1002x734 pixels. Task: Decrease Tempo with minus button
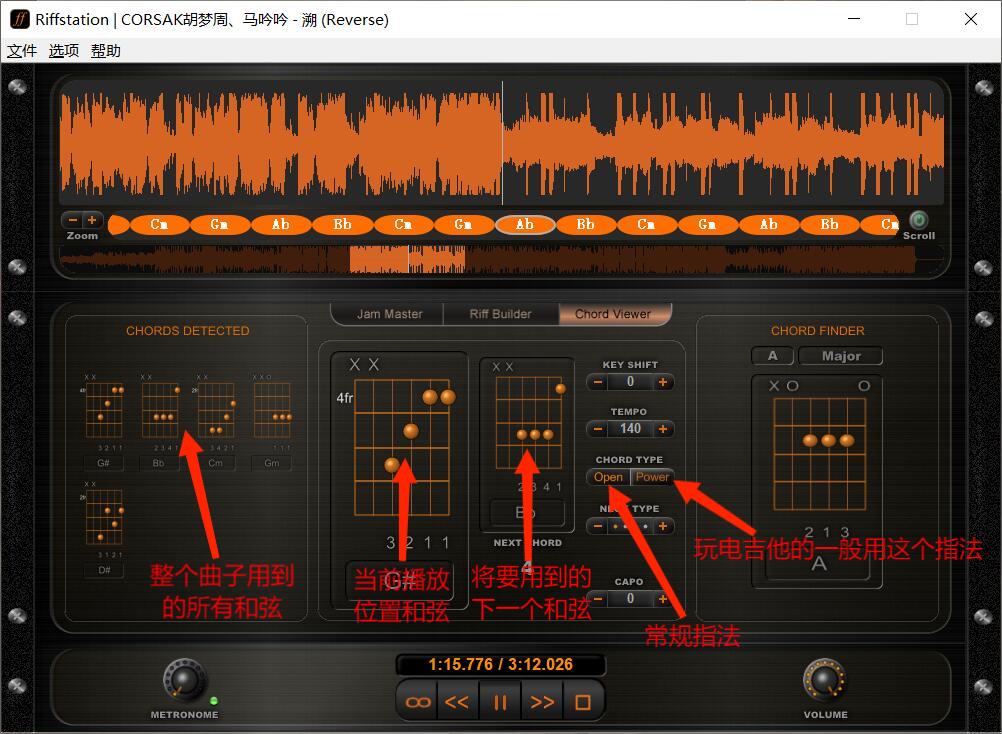pyautogui.click(x=598, y=429)
